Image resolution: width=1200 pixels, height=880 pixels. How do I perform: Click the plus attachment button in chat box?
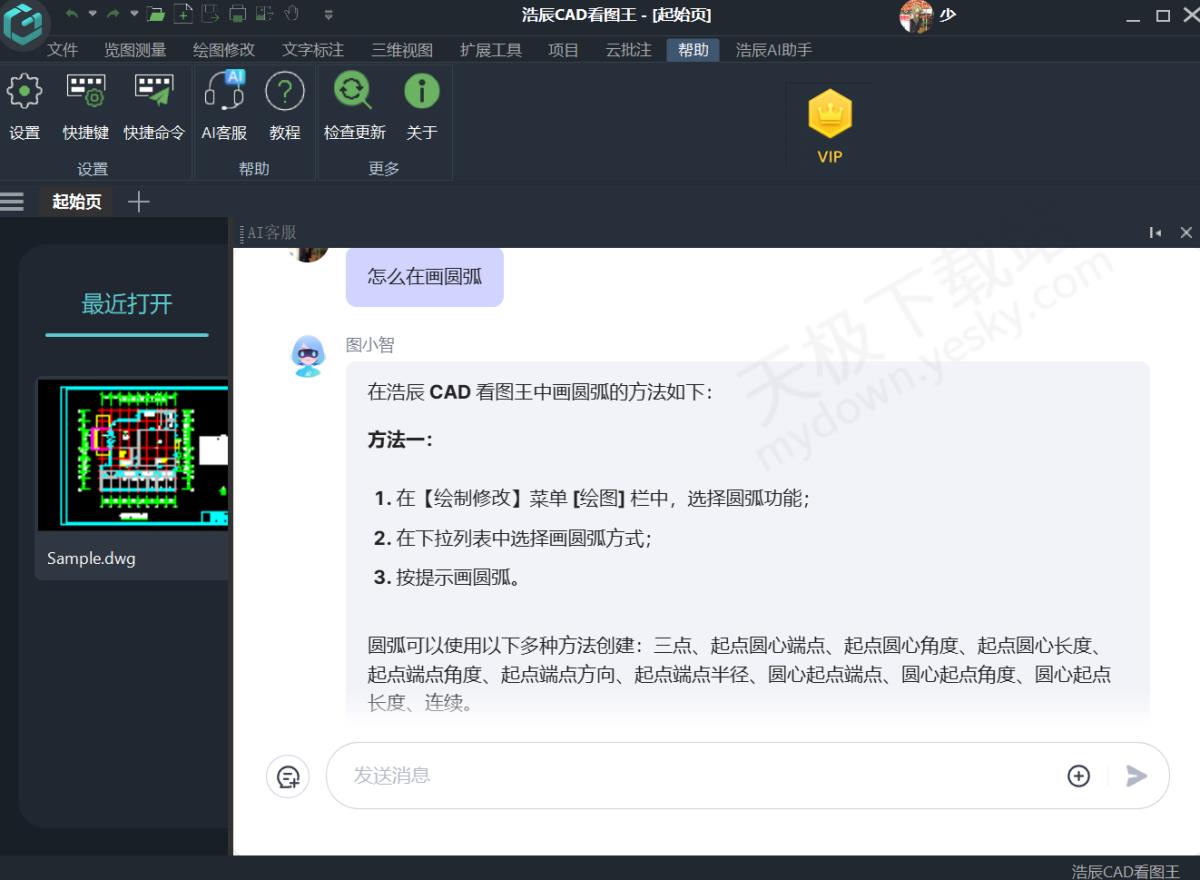point(1078,776)
